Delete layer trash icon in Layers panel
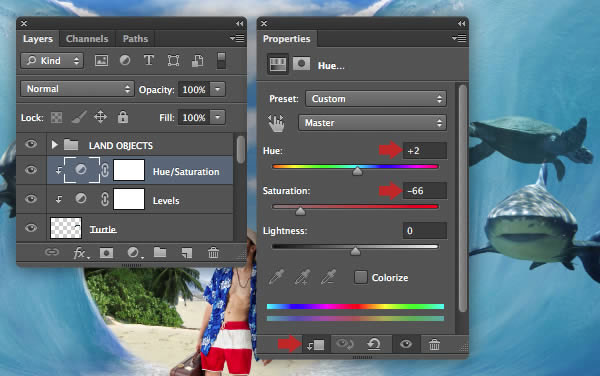The height and width of the screenshot is (376, 600). tap(213, 252)
